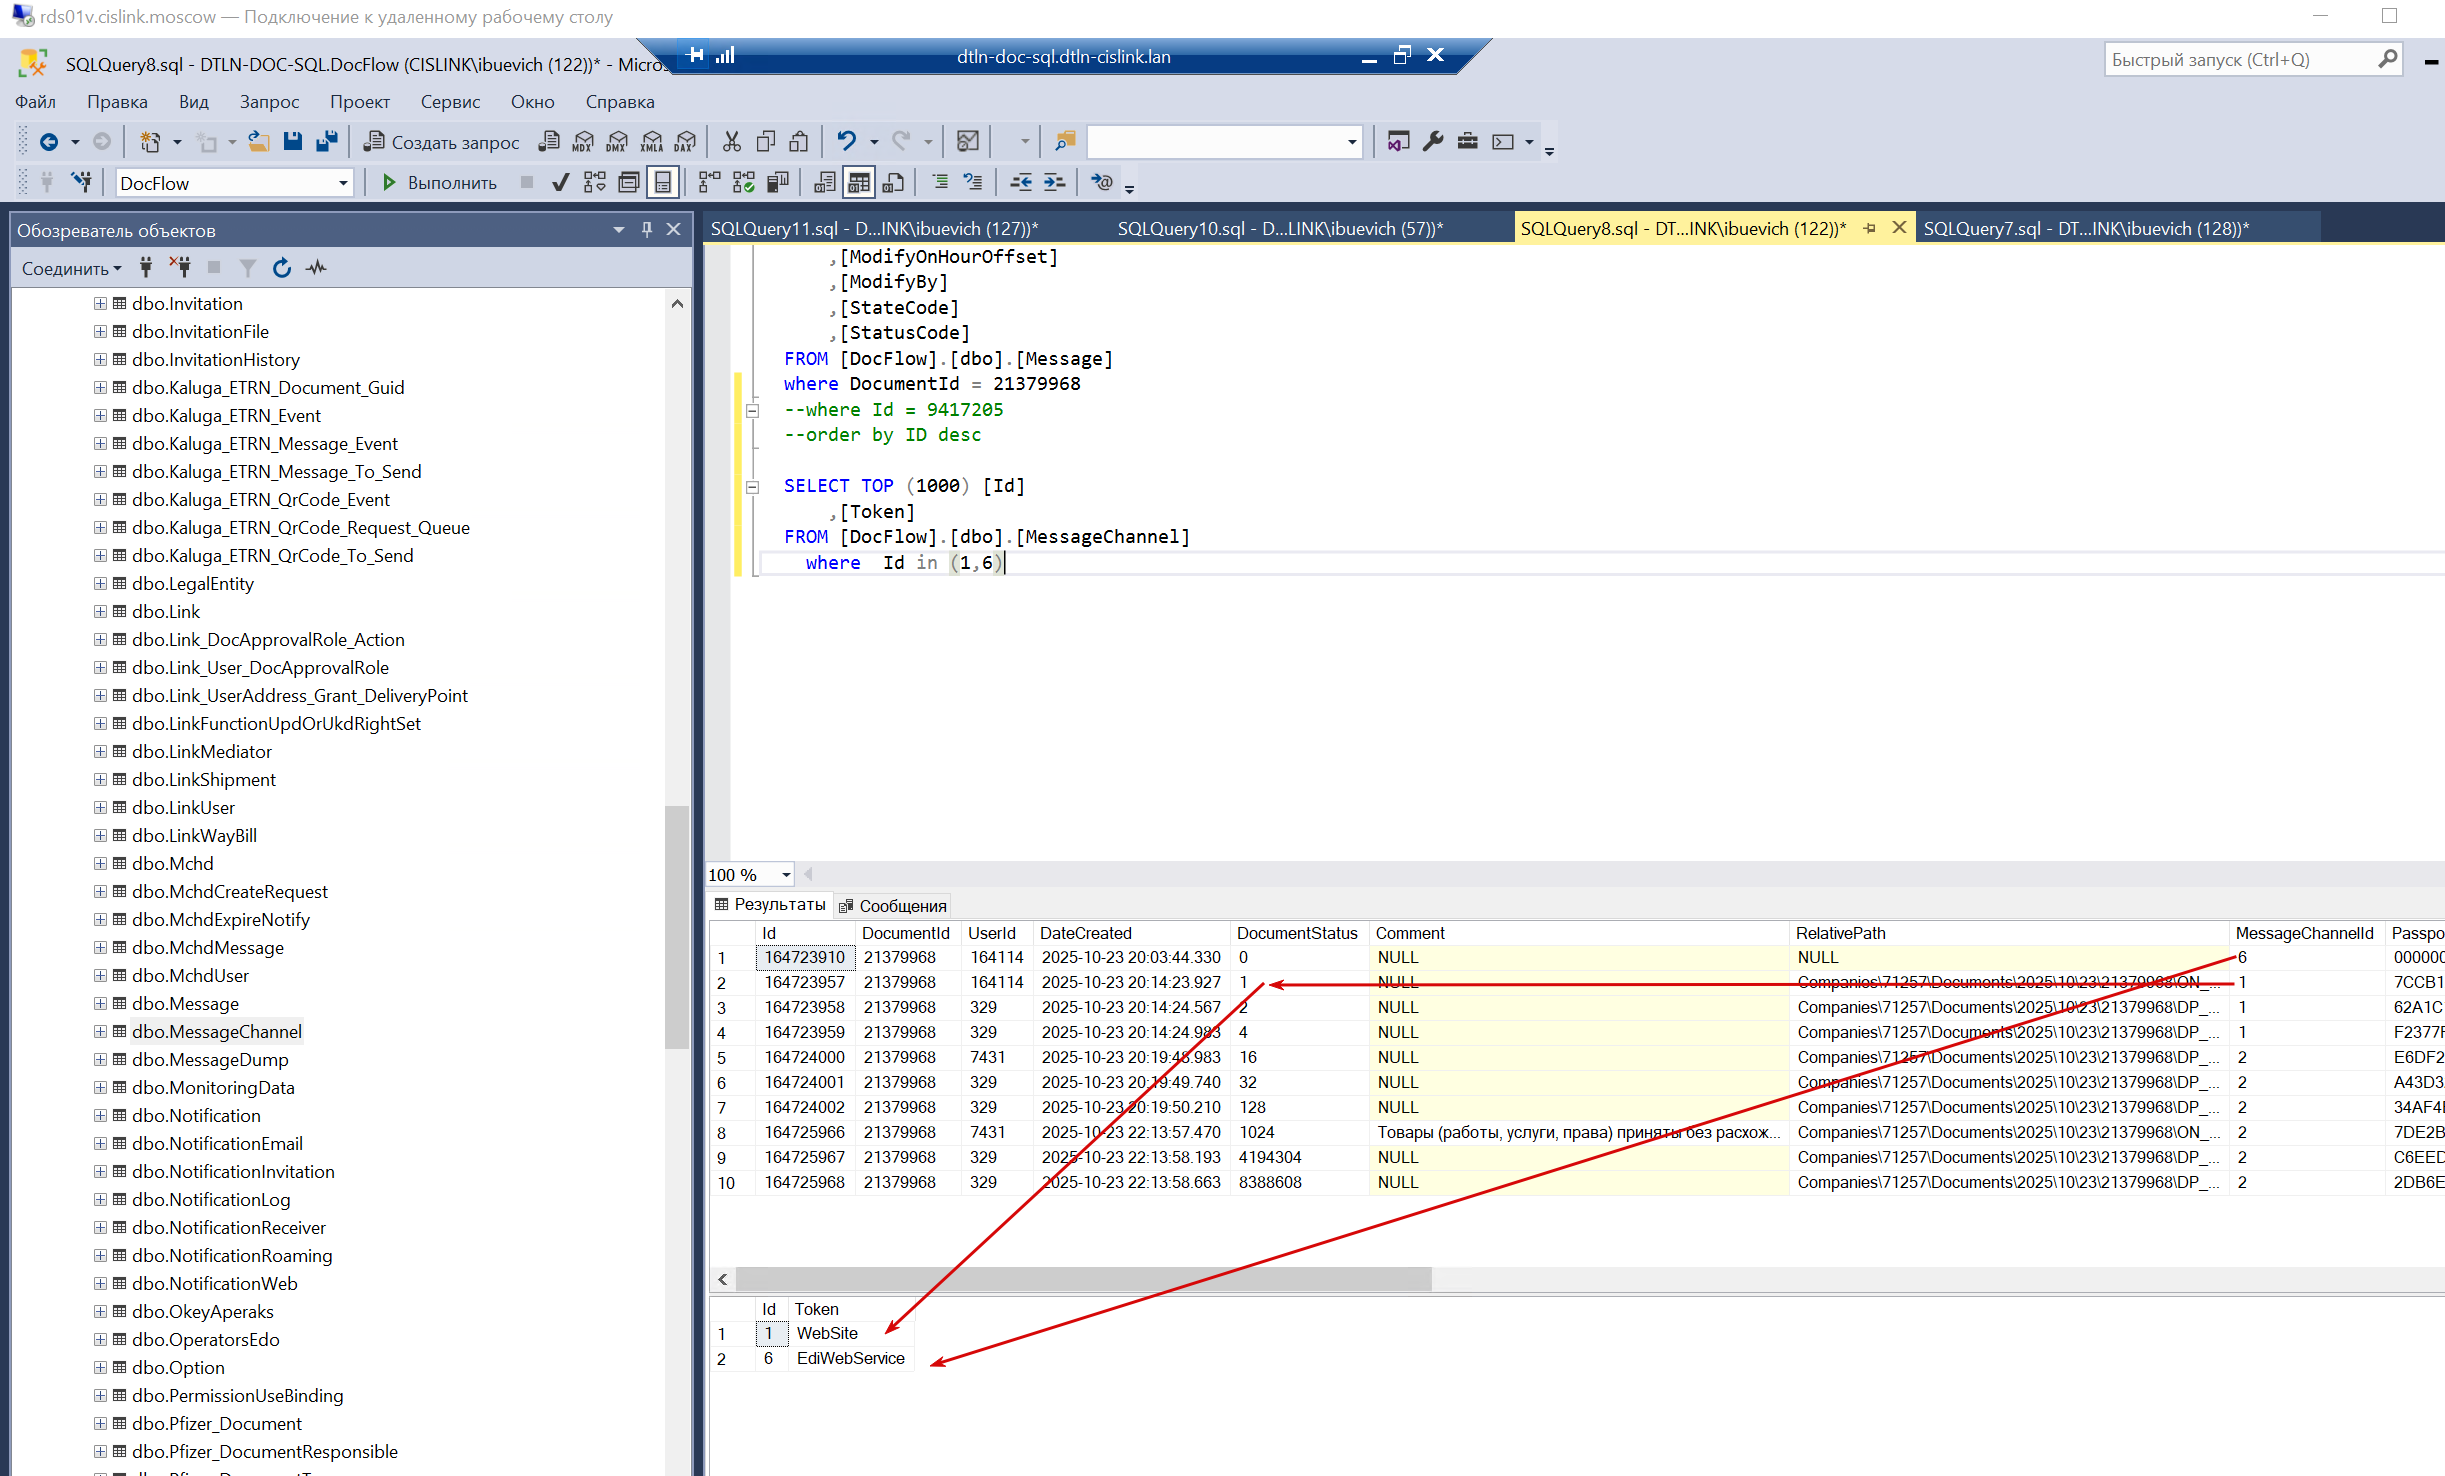Click the Properties wrench icon

click(x=1433, y=142)
